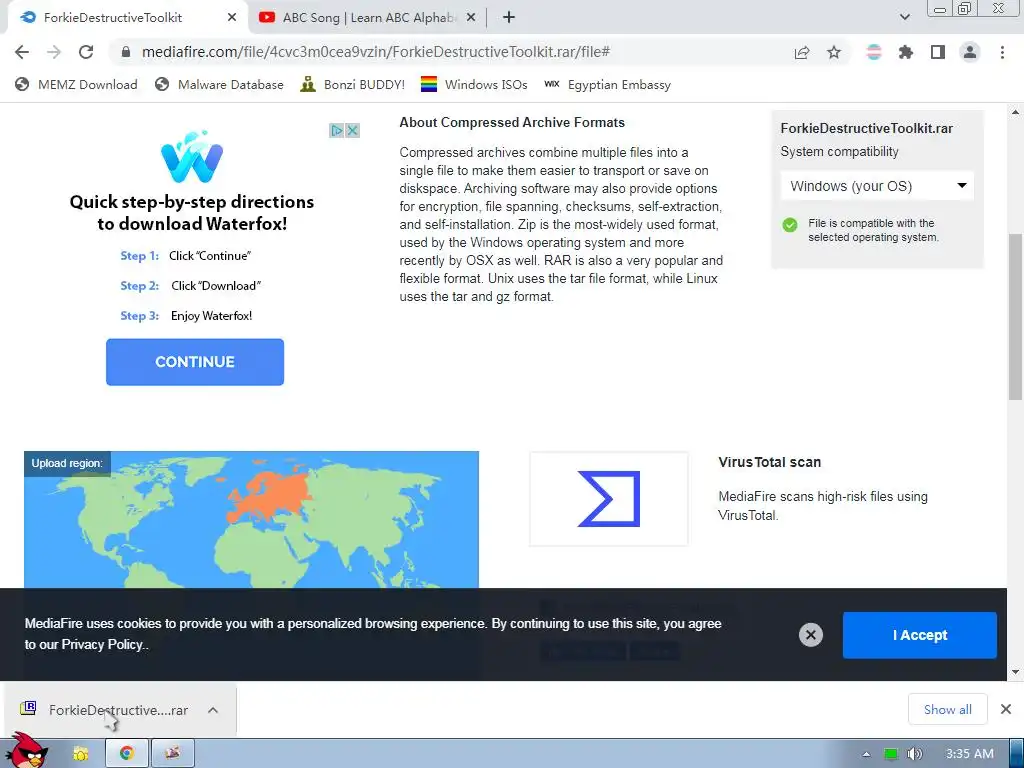This screenshot has width=1024, height=768.
Task: Click the Chrome taskbar icon
Action: pos(127,754)
